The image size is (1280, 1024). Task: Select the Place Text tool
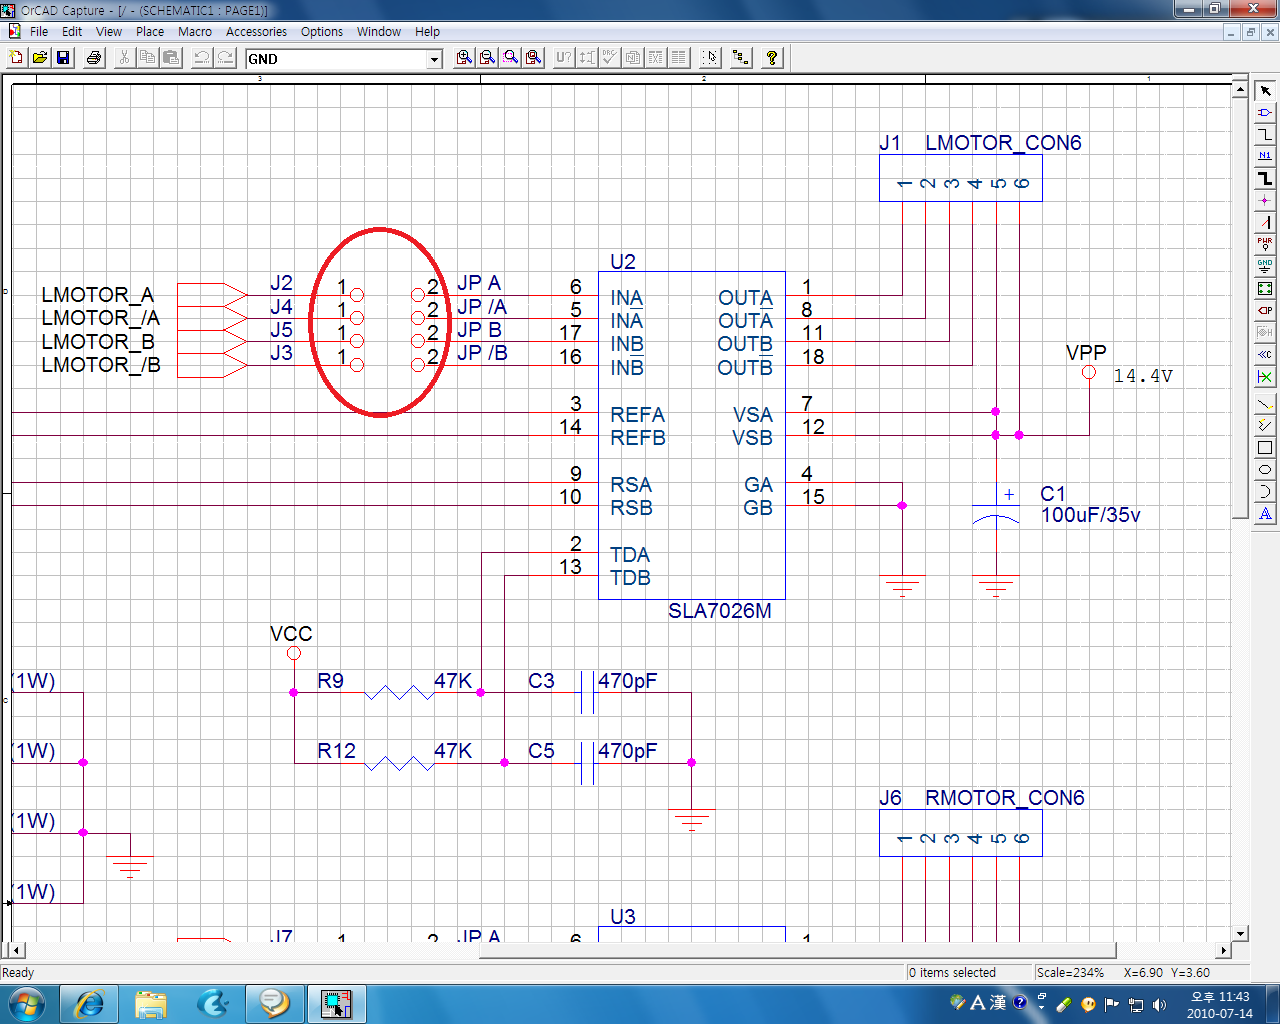click(1265, 514)
